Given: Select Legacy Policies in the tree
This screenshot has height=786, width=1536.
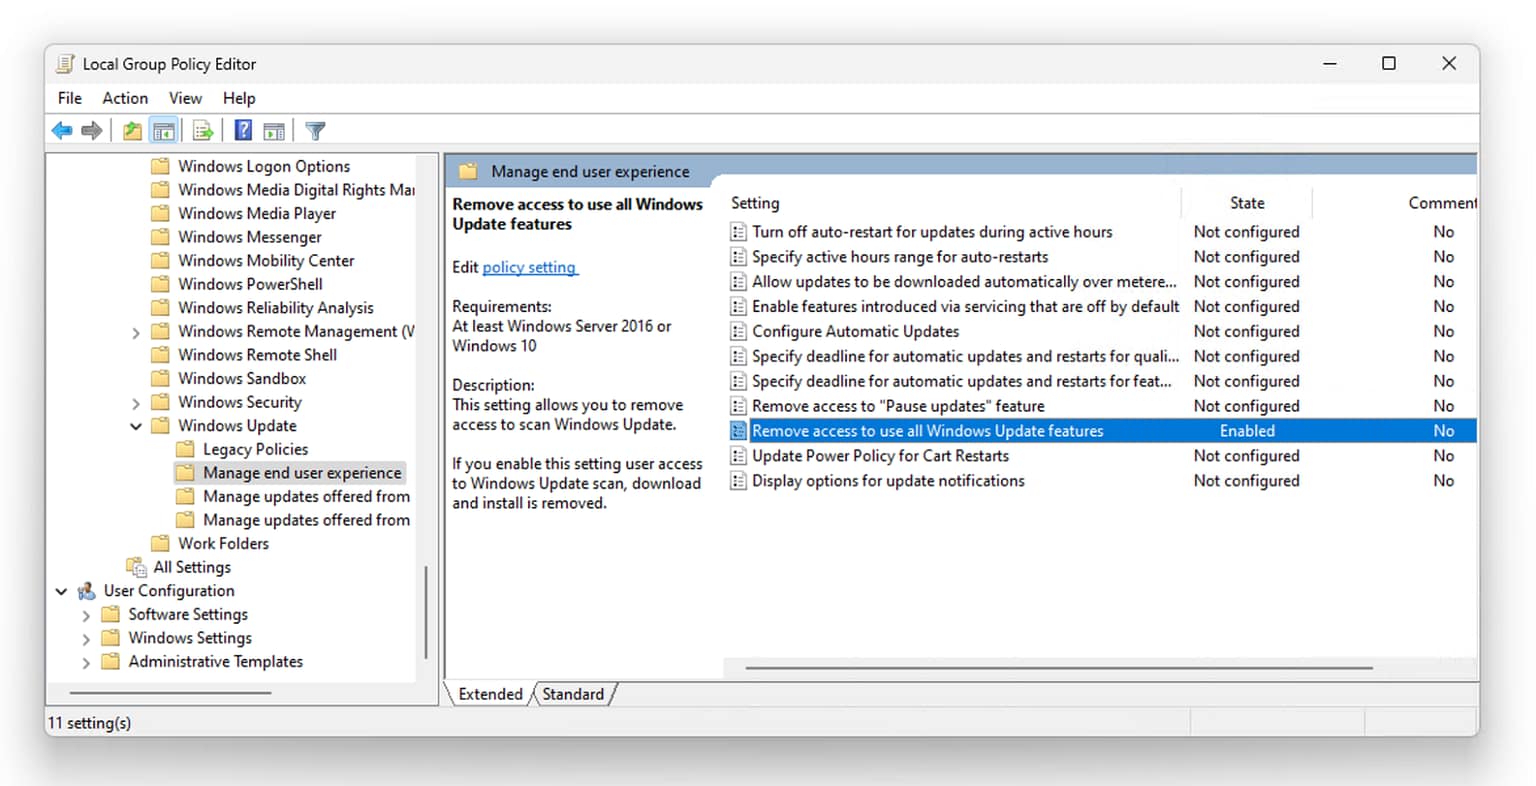Looking at the screenshot, I should [255, 449].
